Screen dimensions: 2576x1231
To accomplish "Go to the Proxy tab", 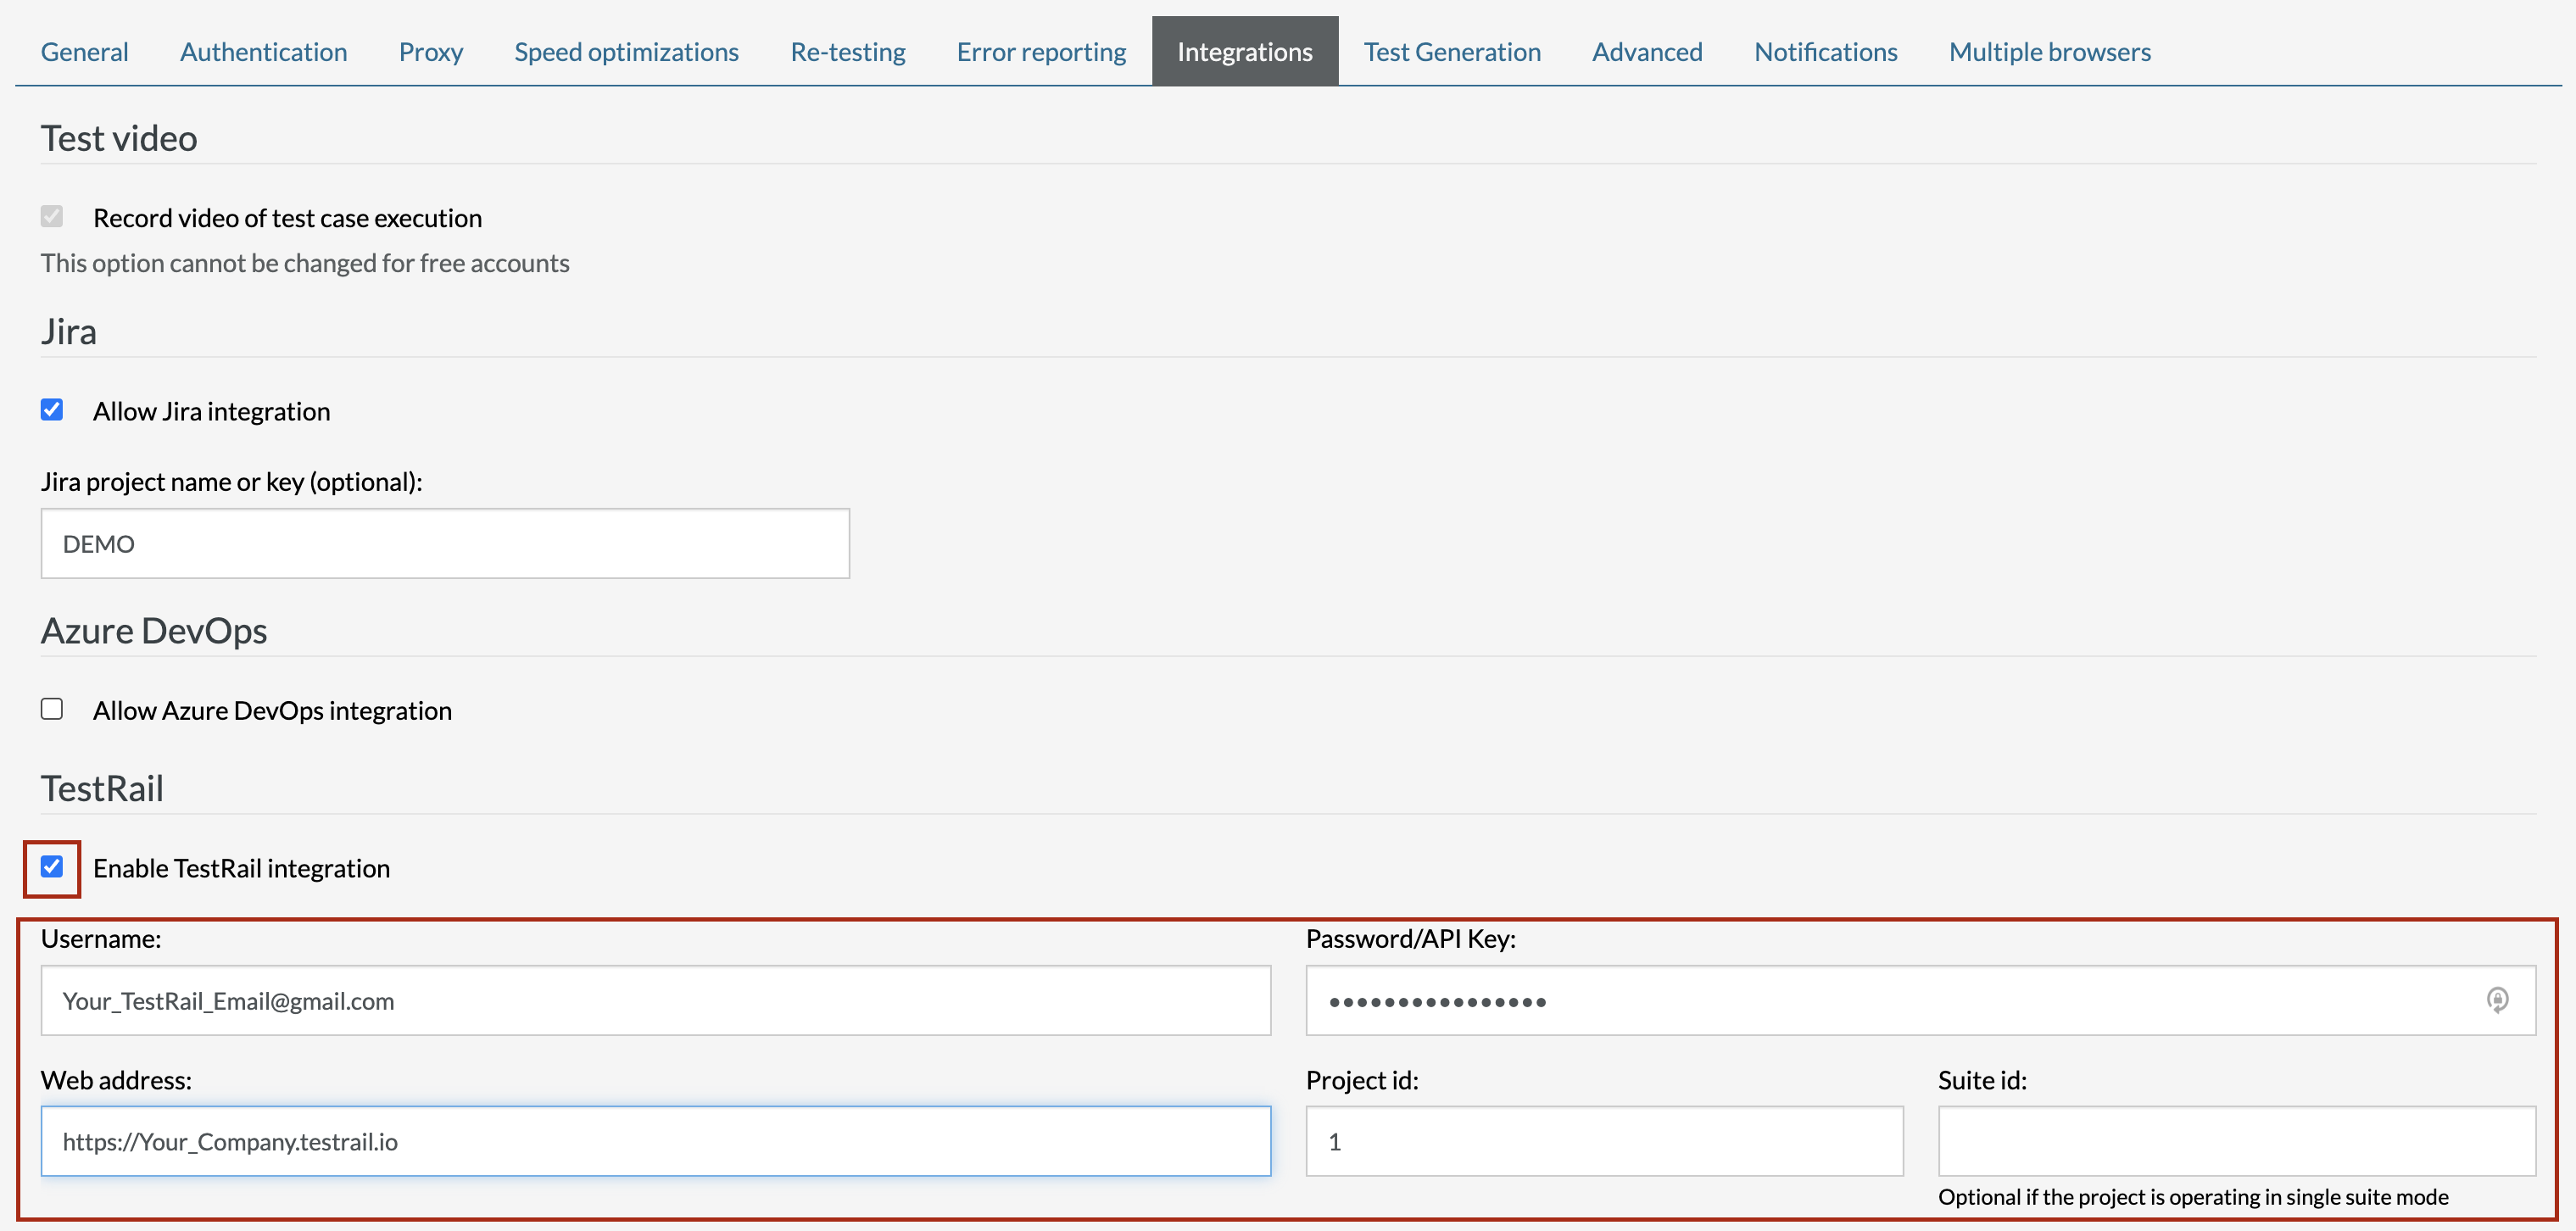I will coord(430,52).
